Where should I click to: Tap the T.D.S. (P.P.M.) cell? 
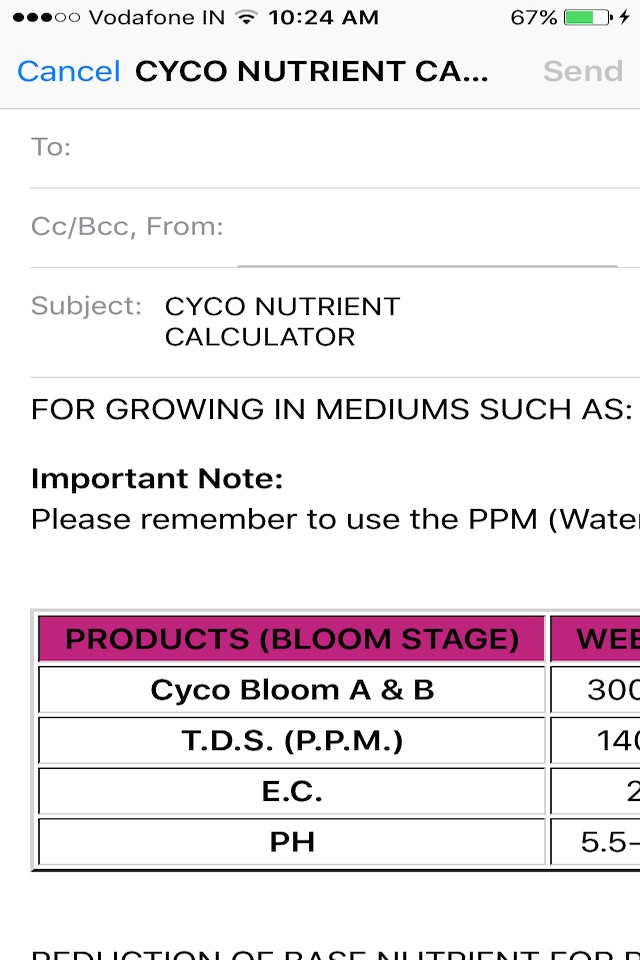292,741
